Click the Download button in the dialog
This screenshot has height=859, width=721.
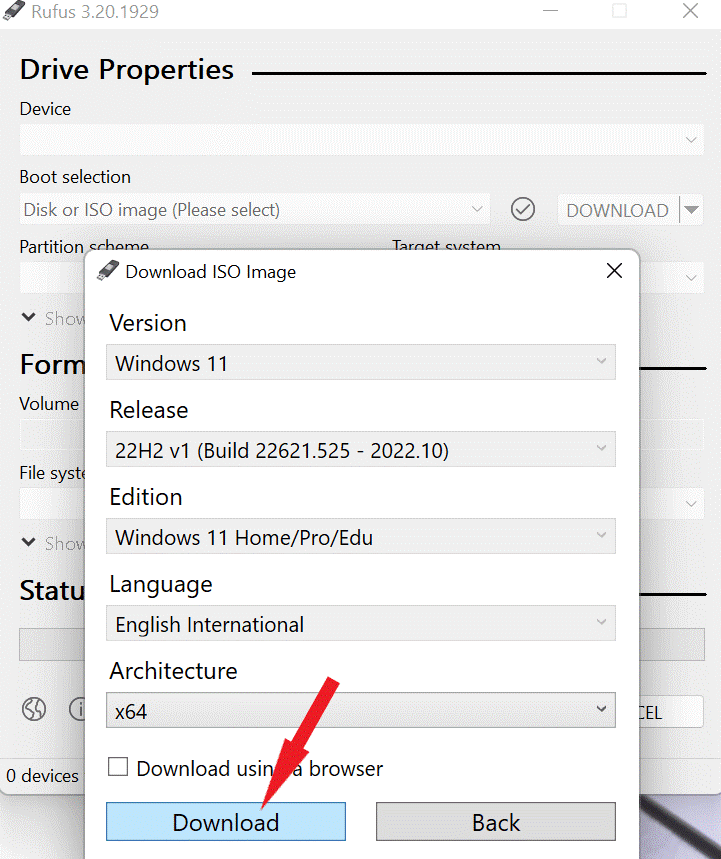pyautogui.click(x=226, y=821)
